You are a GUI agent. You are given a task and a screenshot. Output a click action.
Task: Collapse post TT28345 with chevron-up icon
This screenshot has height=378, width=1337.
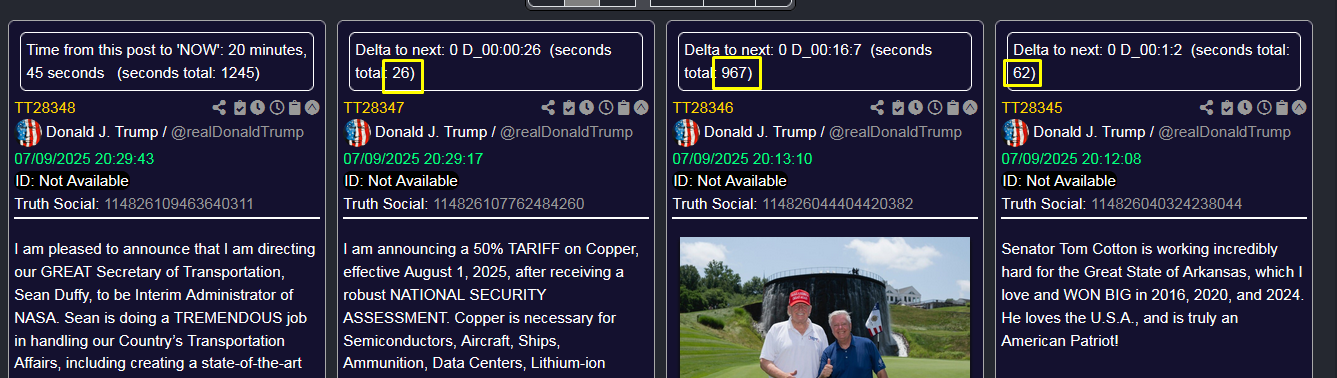pos(1299,108)
